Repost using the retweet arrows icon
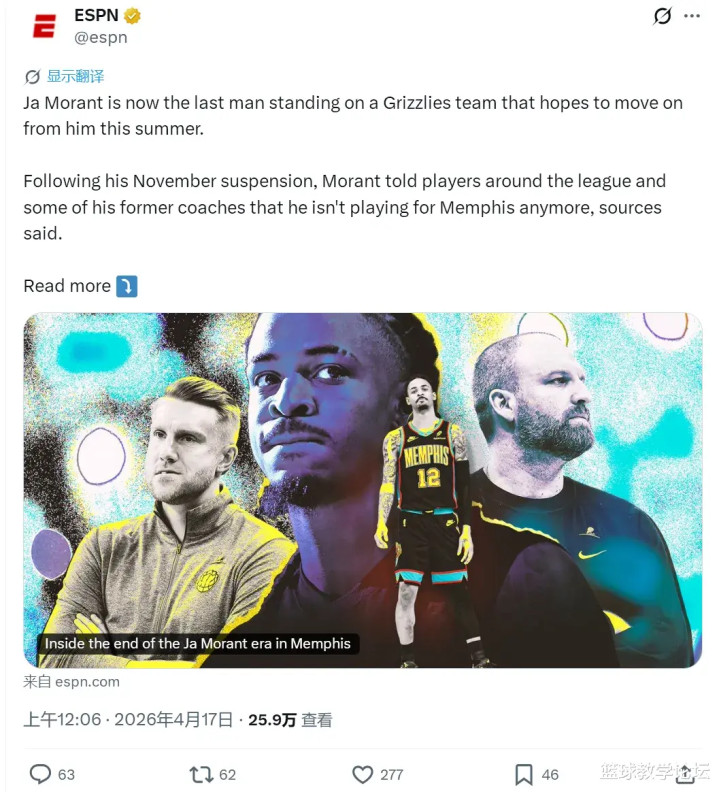The width and height of the screenshot is (719, 792). [201, 774]
